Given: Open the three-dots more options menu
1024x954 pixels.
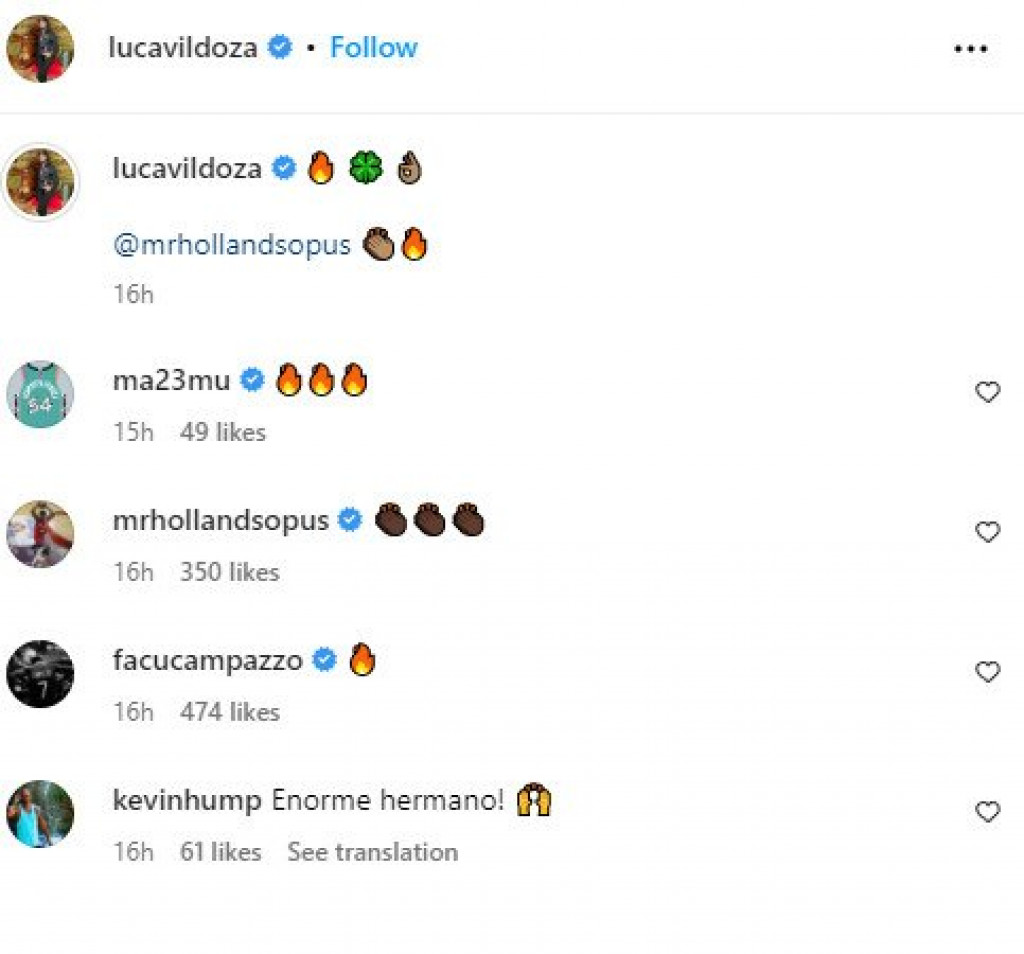Looking at the screenshot, I should point(970,48).
